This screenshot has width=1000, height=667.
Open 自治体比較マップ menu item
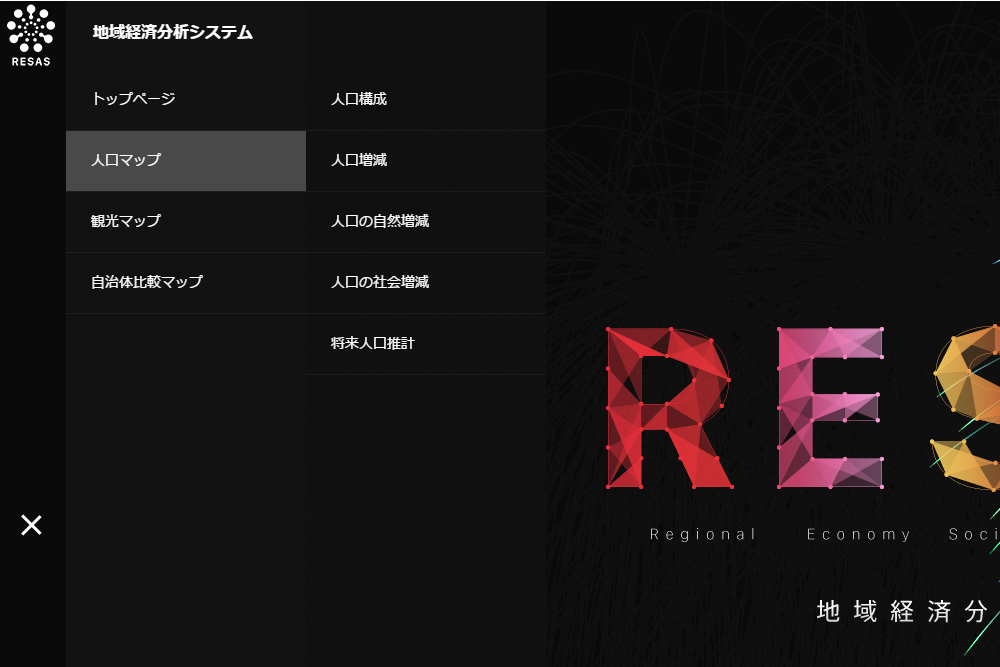point(186,282)
